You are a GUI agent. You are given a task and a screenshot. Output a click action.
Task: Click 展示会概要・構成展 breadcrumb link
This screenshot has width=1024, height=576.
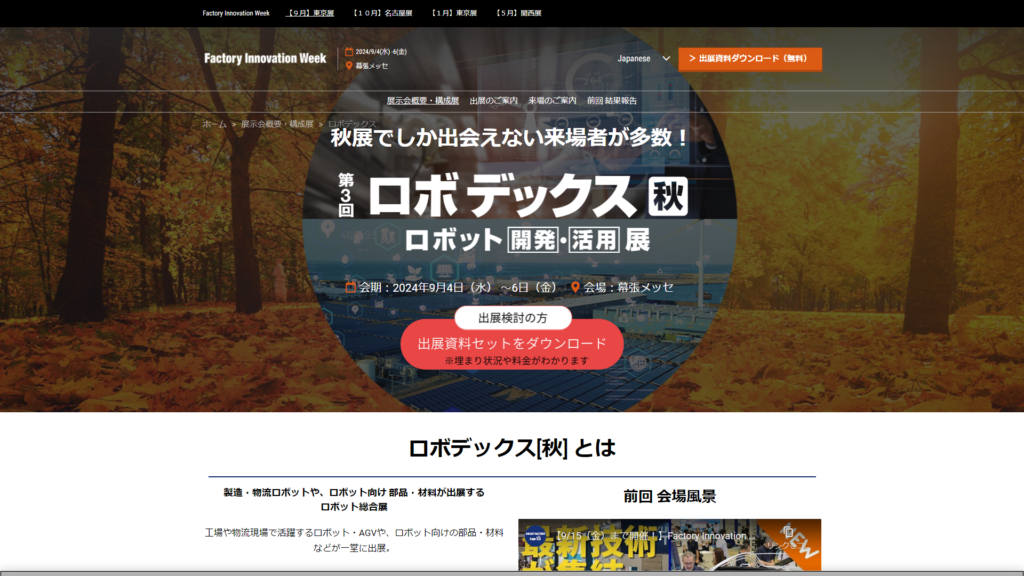(277, 124)
